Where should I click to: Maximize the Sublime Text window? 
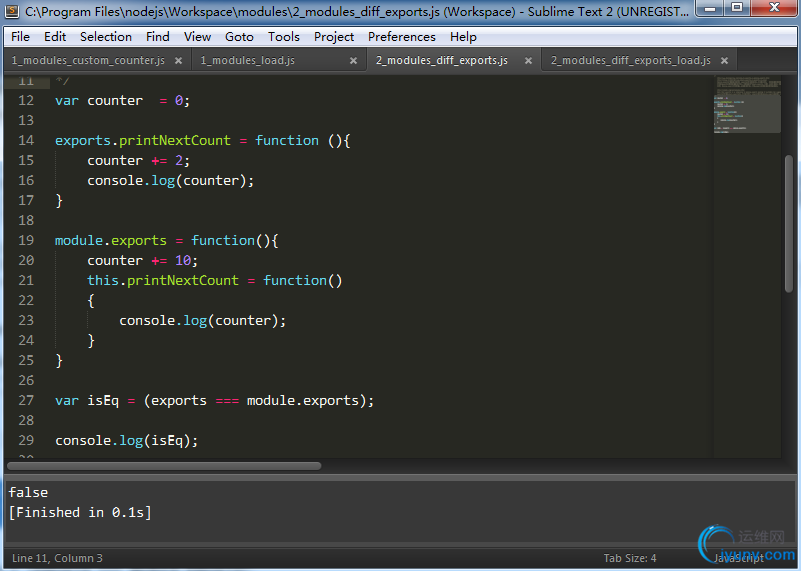[x=737, y=8]
